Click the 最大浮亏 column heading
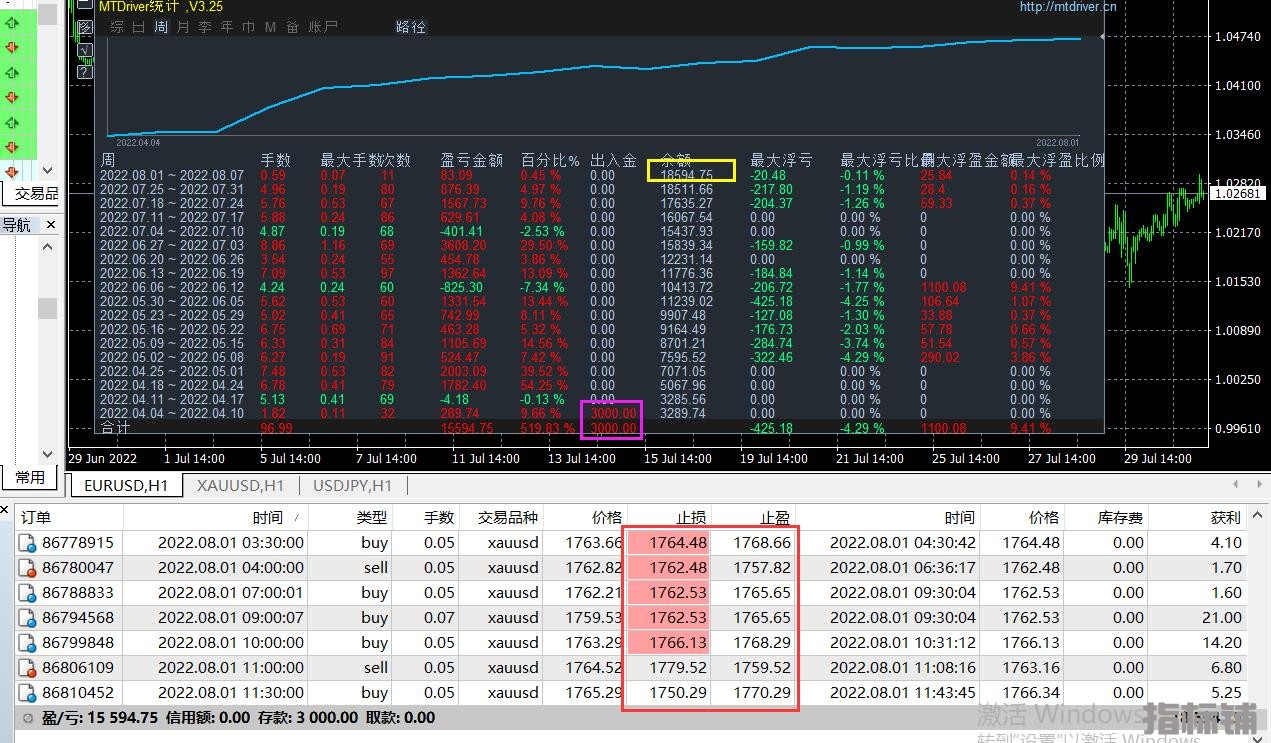 pos(781,160)
